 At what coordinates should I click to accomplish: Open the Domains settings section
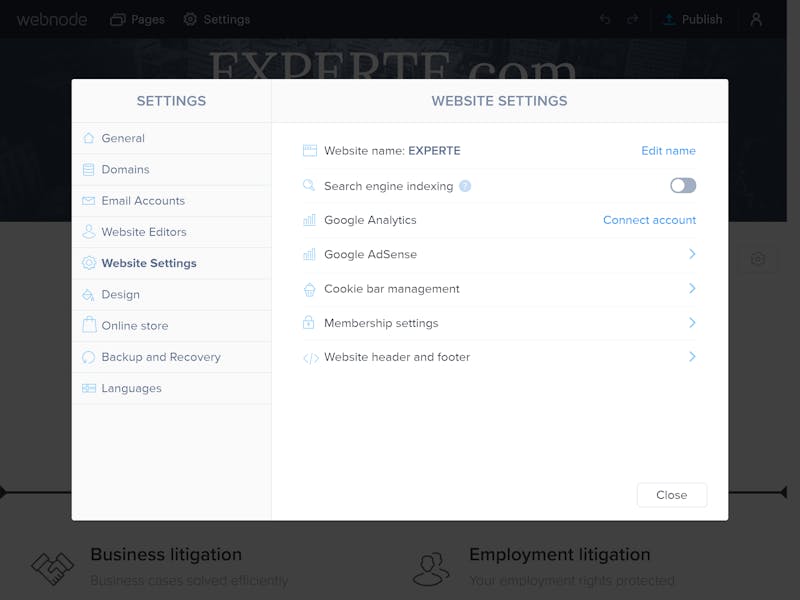click(171, 169)
